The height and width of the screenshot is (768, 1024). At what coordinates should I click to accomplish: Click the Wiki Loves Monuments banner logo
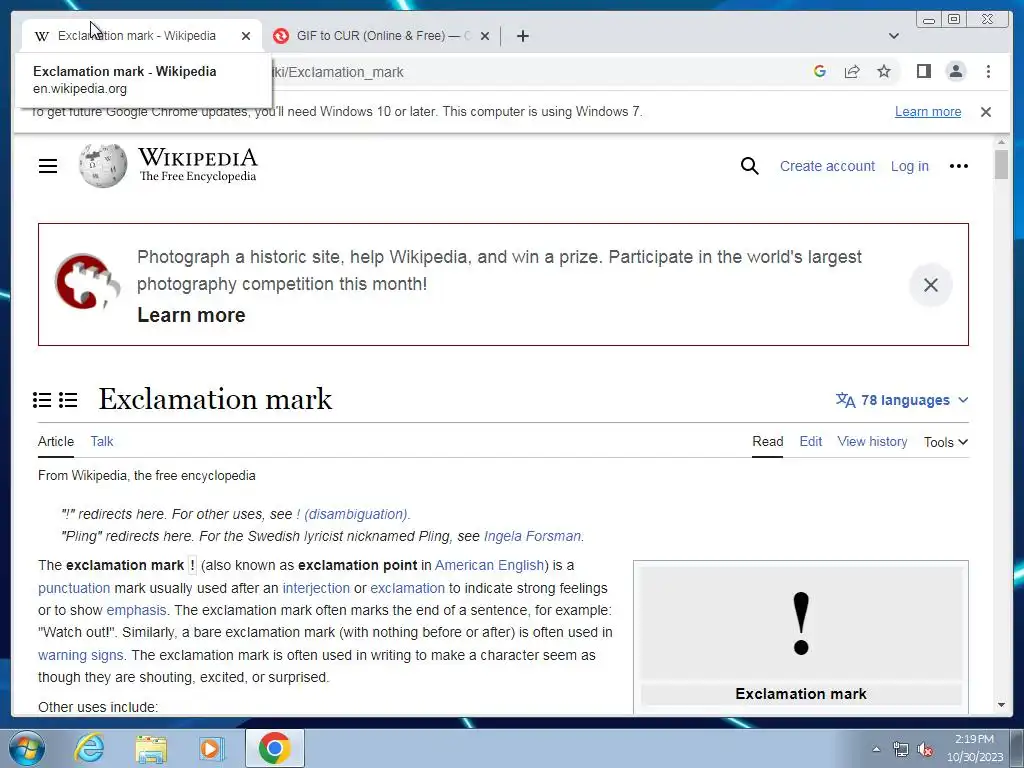tap(88, 281)
